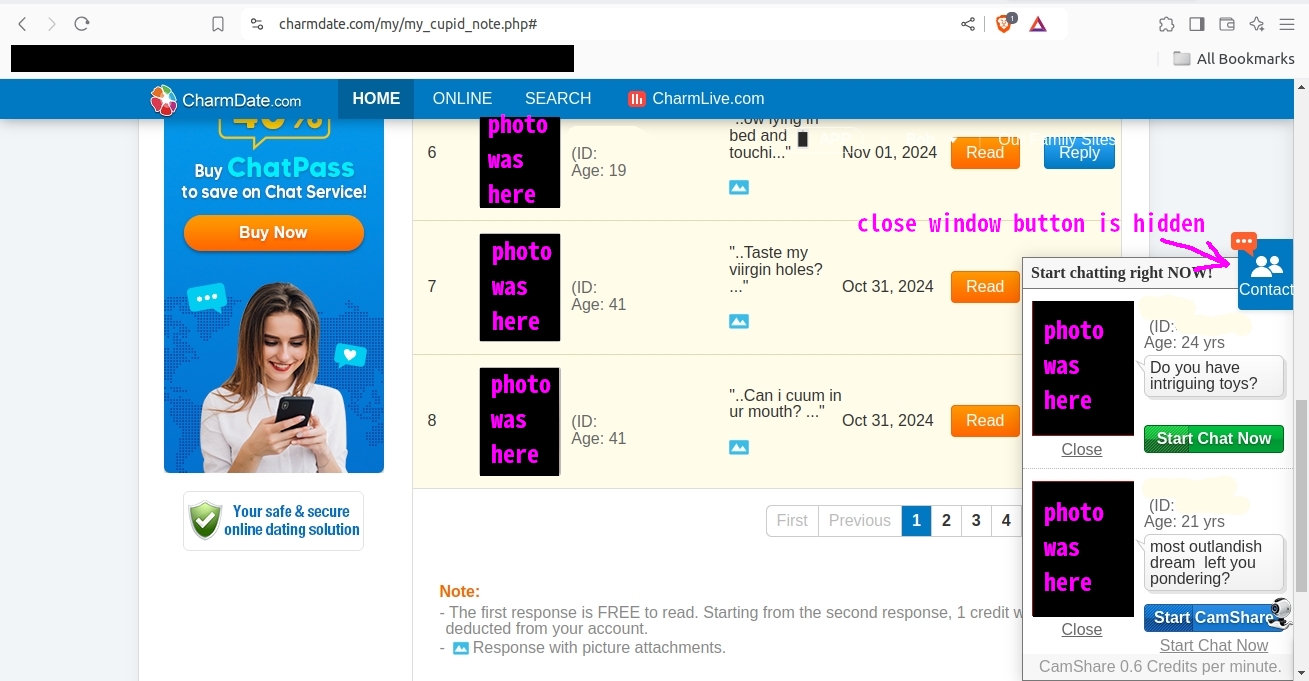
Task: Bookmark this page using the bookmark icon
Action: (218, 23)
